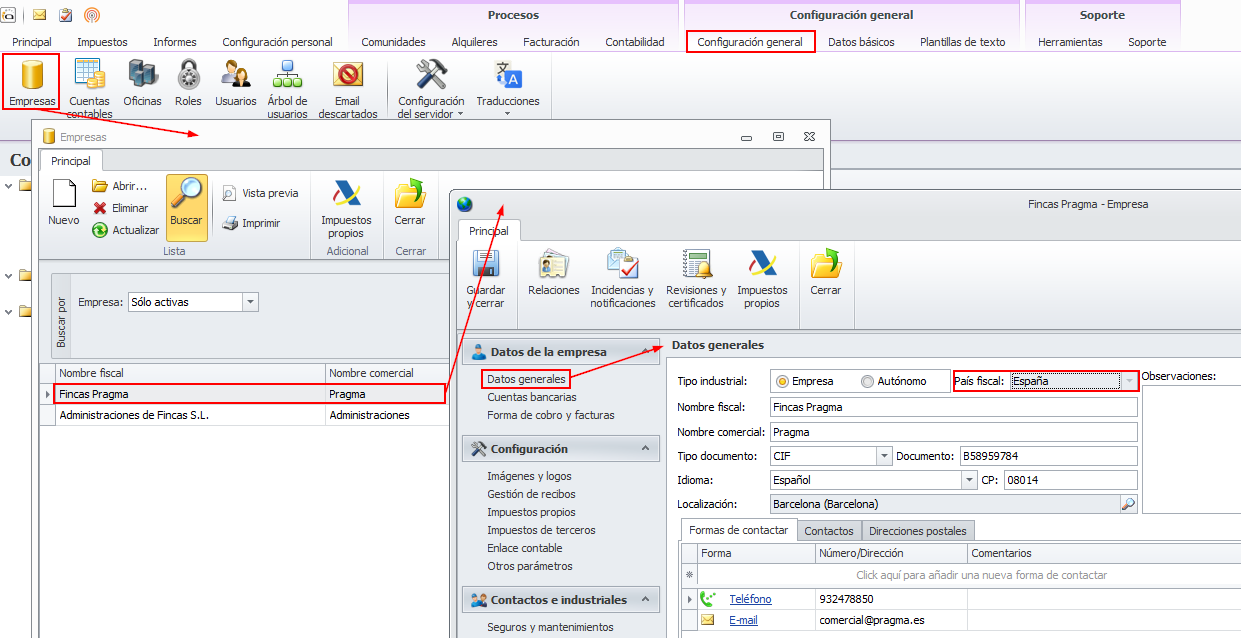Open the Datos básicos tab

[x=861, y=42]
